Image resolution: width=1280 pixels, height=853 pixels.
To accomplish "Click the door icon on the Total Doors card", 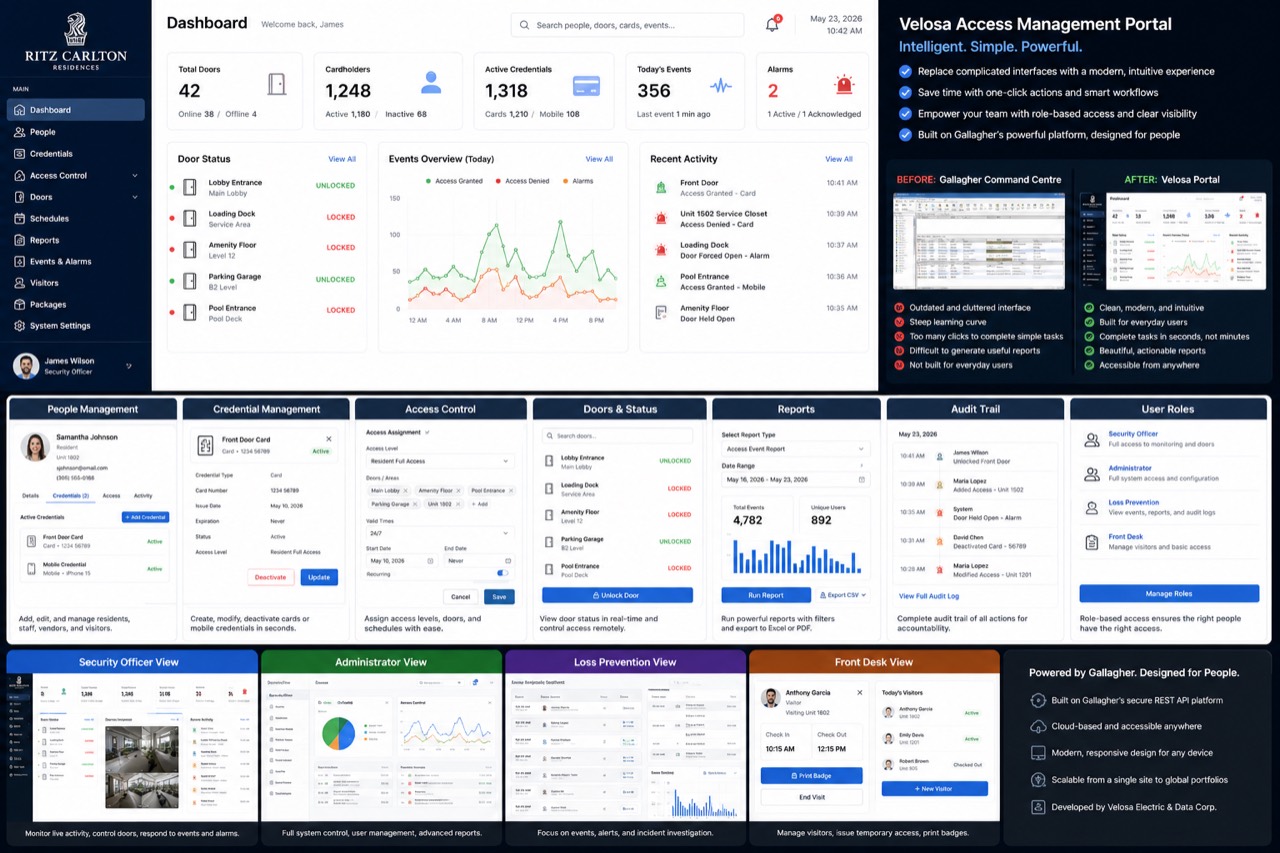I will 277,84.
